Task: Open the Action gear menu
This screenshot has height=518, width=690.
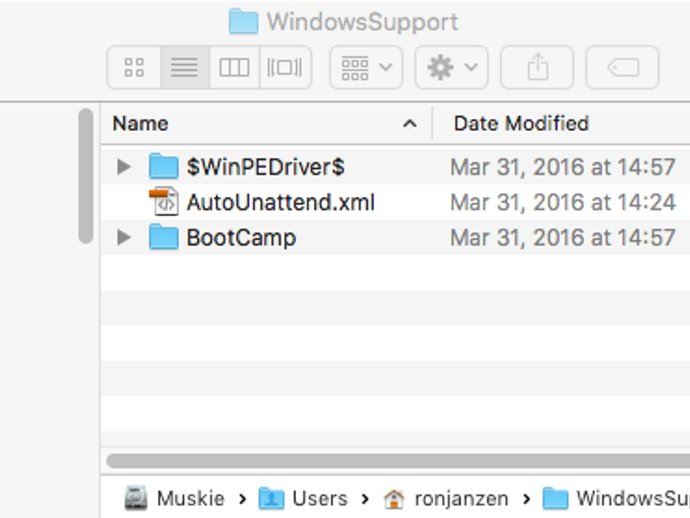Action: coord(451,68)
